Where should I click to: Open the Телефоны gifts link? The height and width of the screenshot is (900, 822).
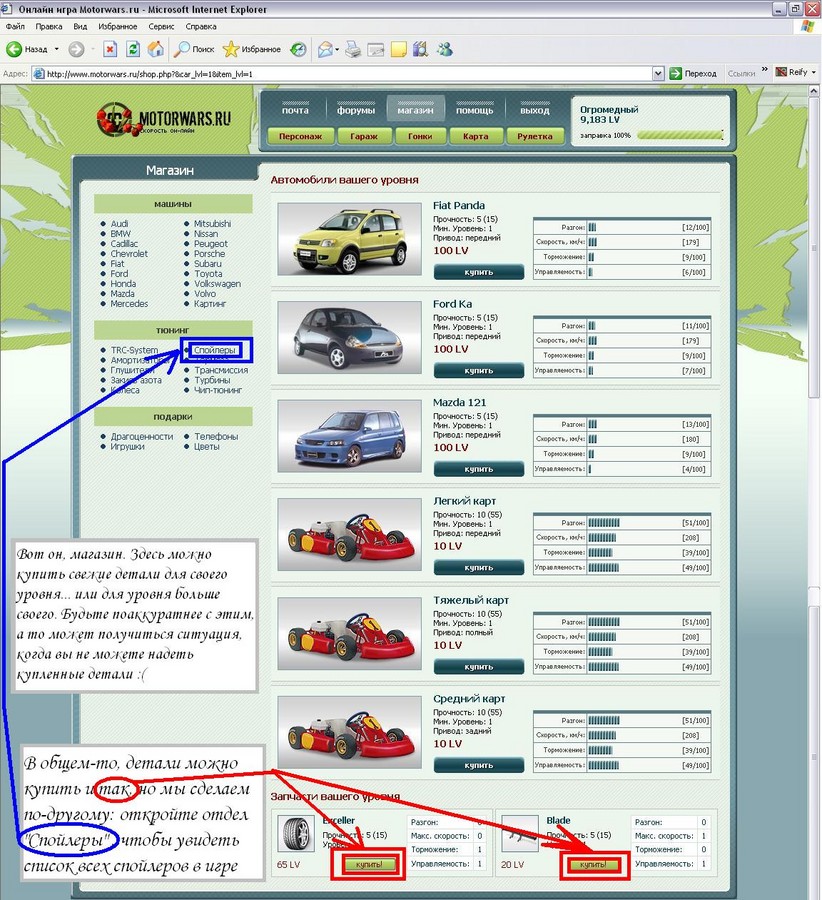point(216,437)
